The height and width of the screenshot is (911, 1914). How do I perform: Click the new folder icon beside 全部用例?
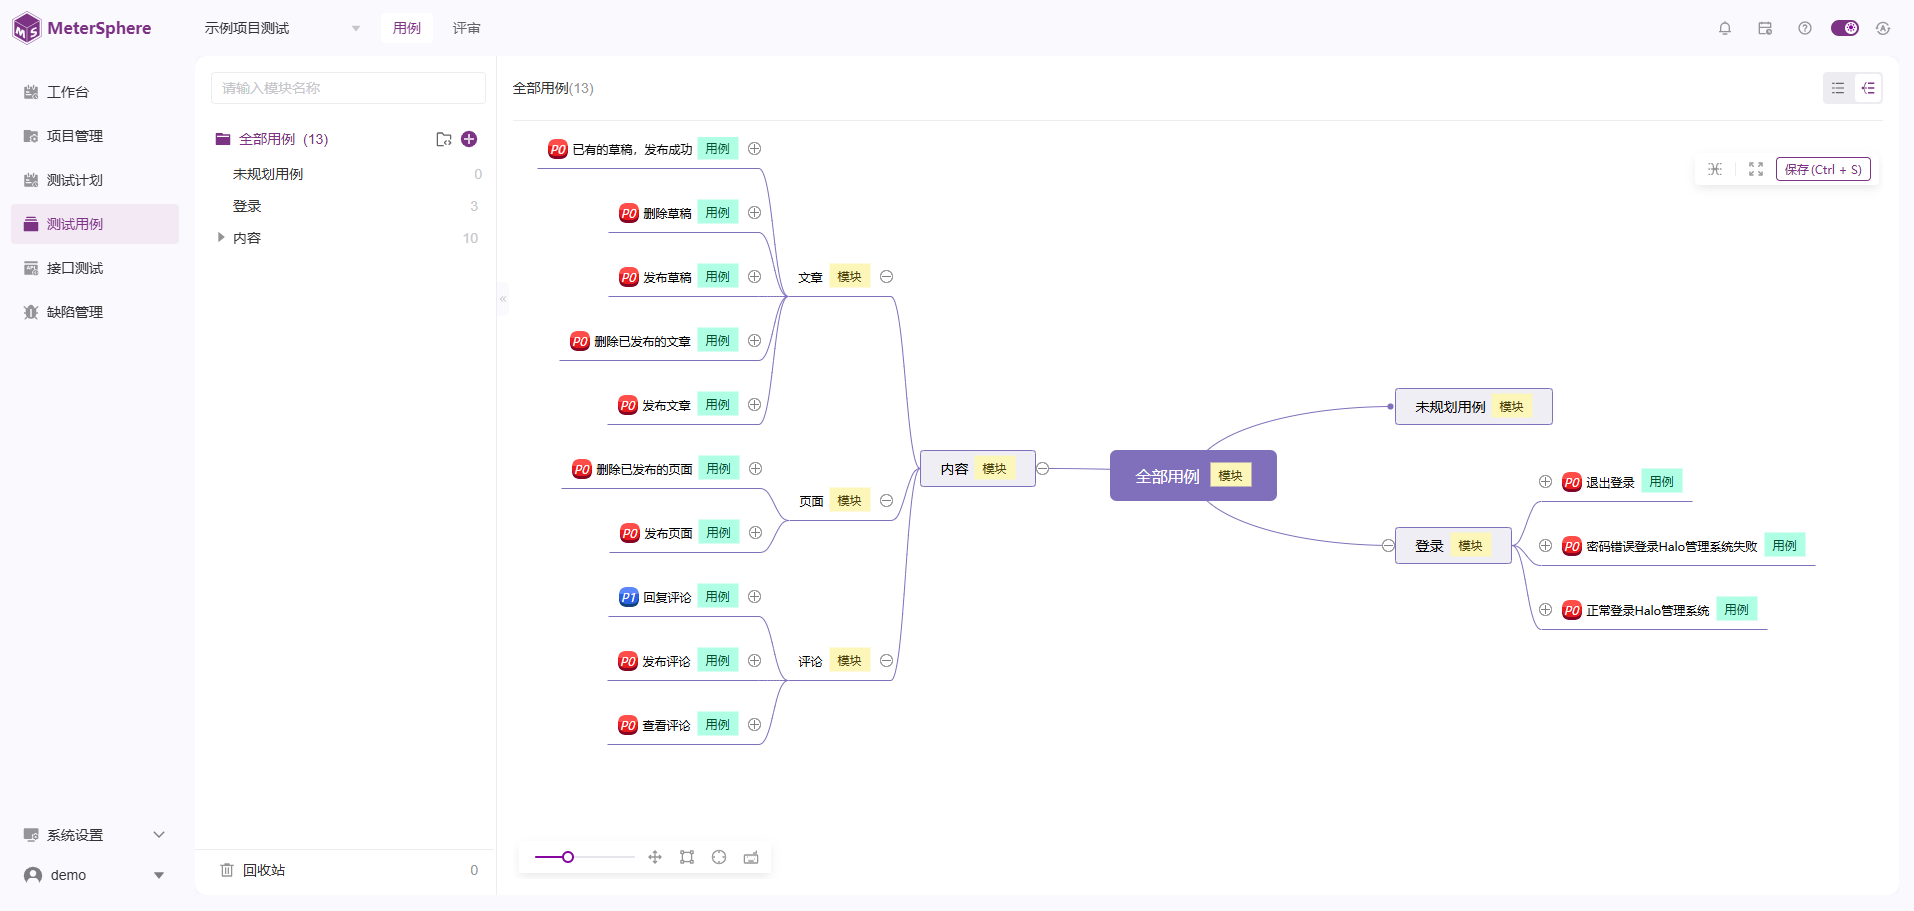click(x=444, y=139)
